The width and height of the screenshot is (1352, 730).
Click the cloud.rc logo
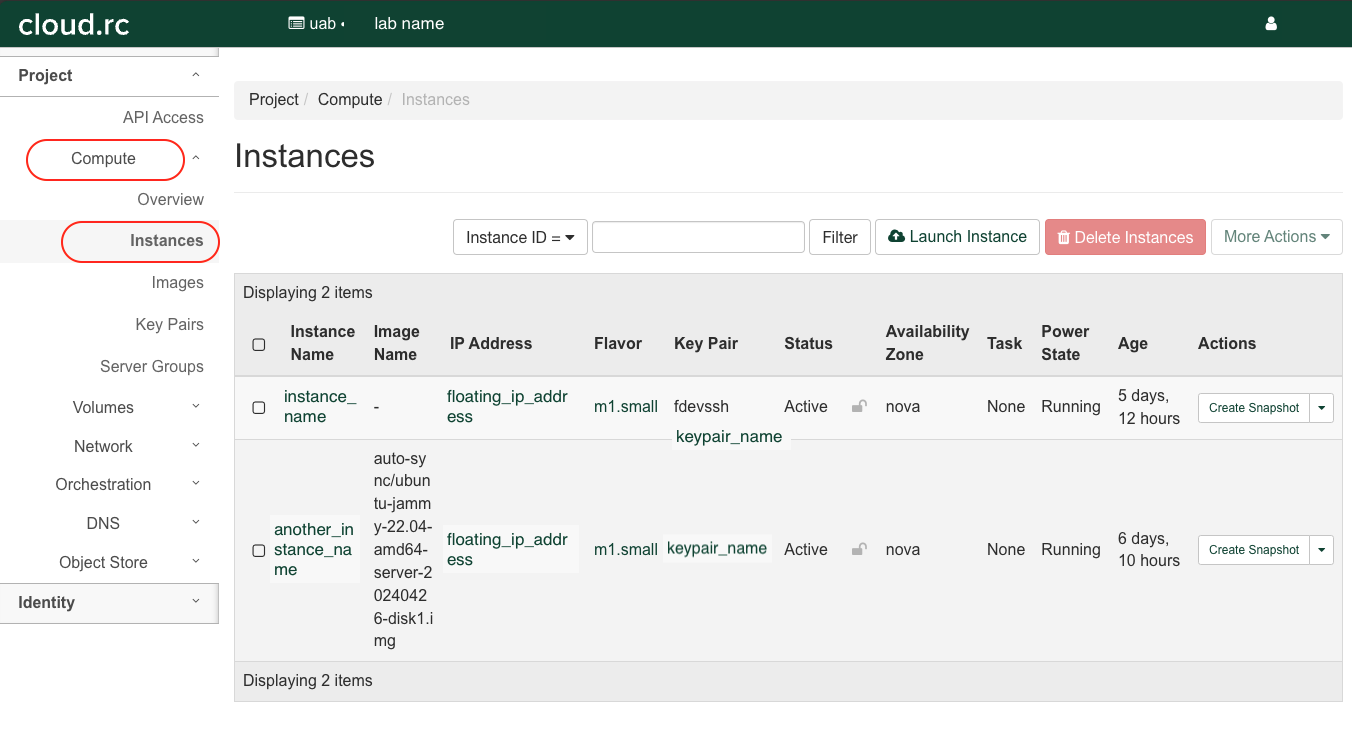(74, 24)
